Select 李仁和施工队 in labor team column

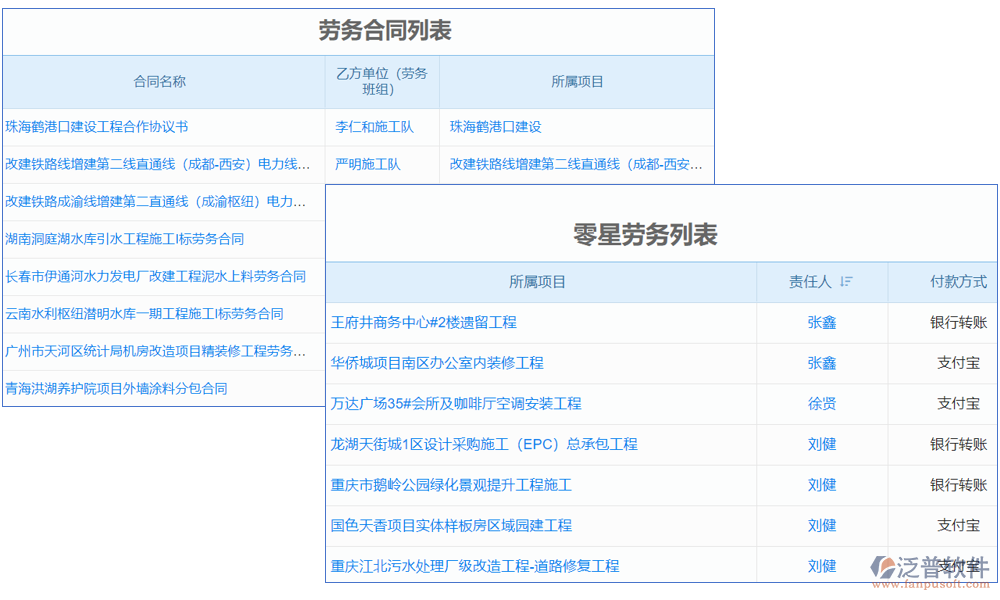tap(374, 127)
